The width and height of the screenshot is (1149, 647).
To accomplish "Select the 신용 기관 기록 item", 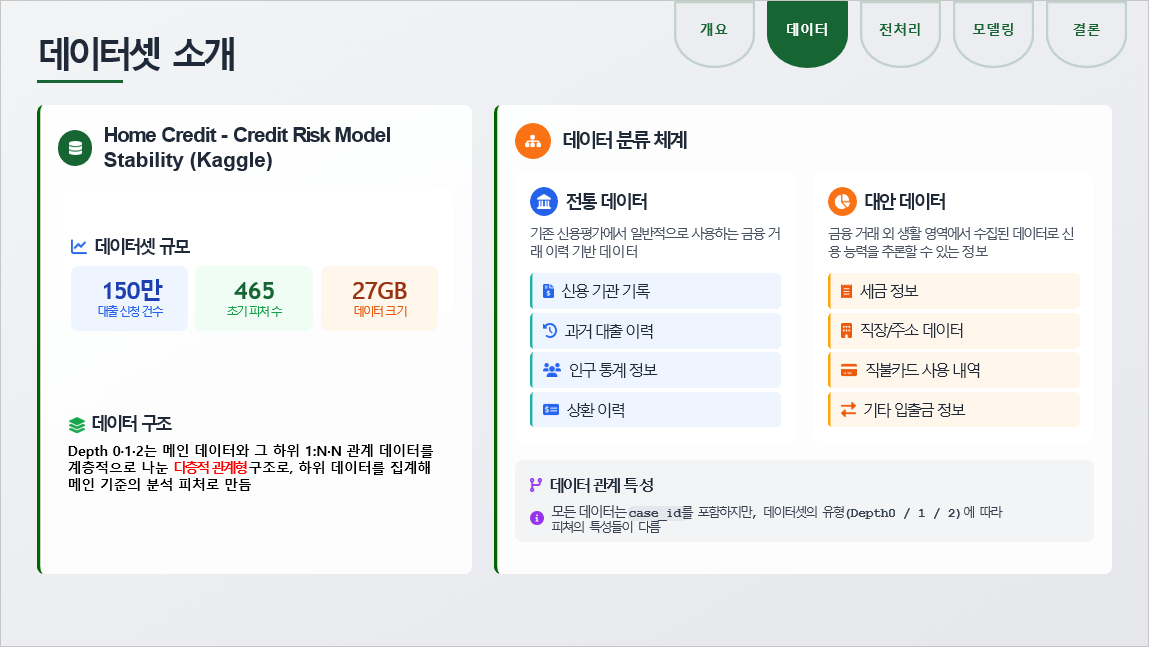I will (655, 291).
